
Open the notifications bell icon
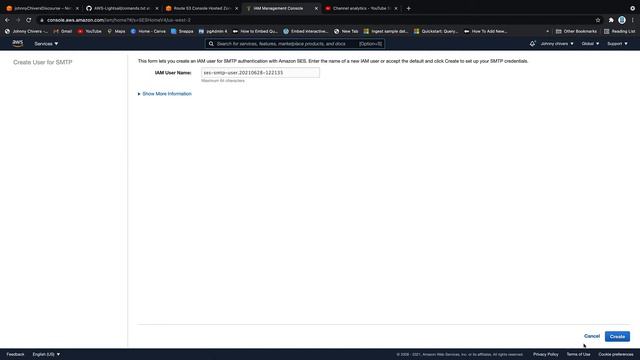(532, 44)
